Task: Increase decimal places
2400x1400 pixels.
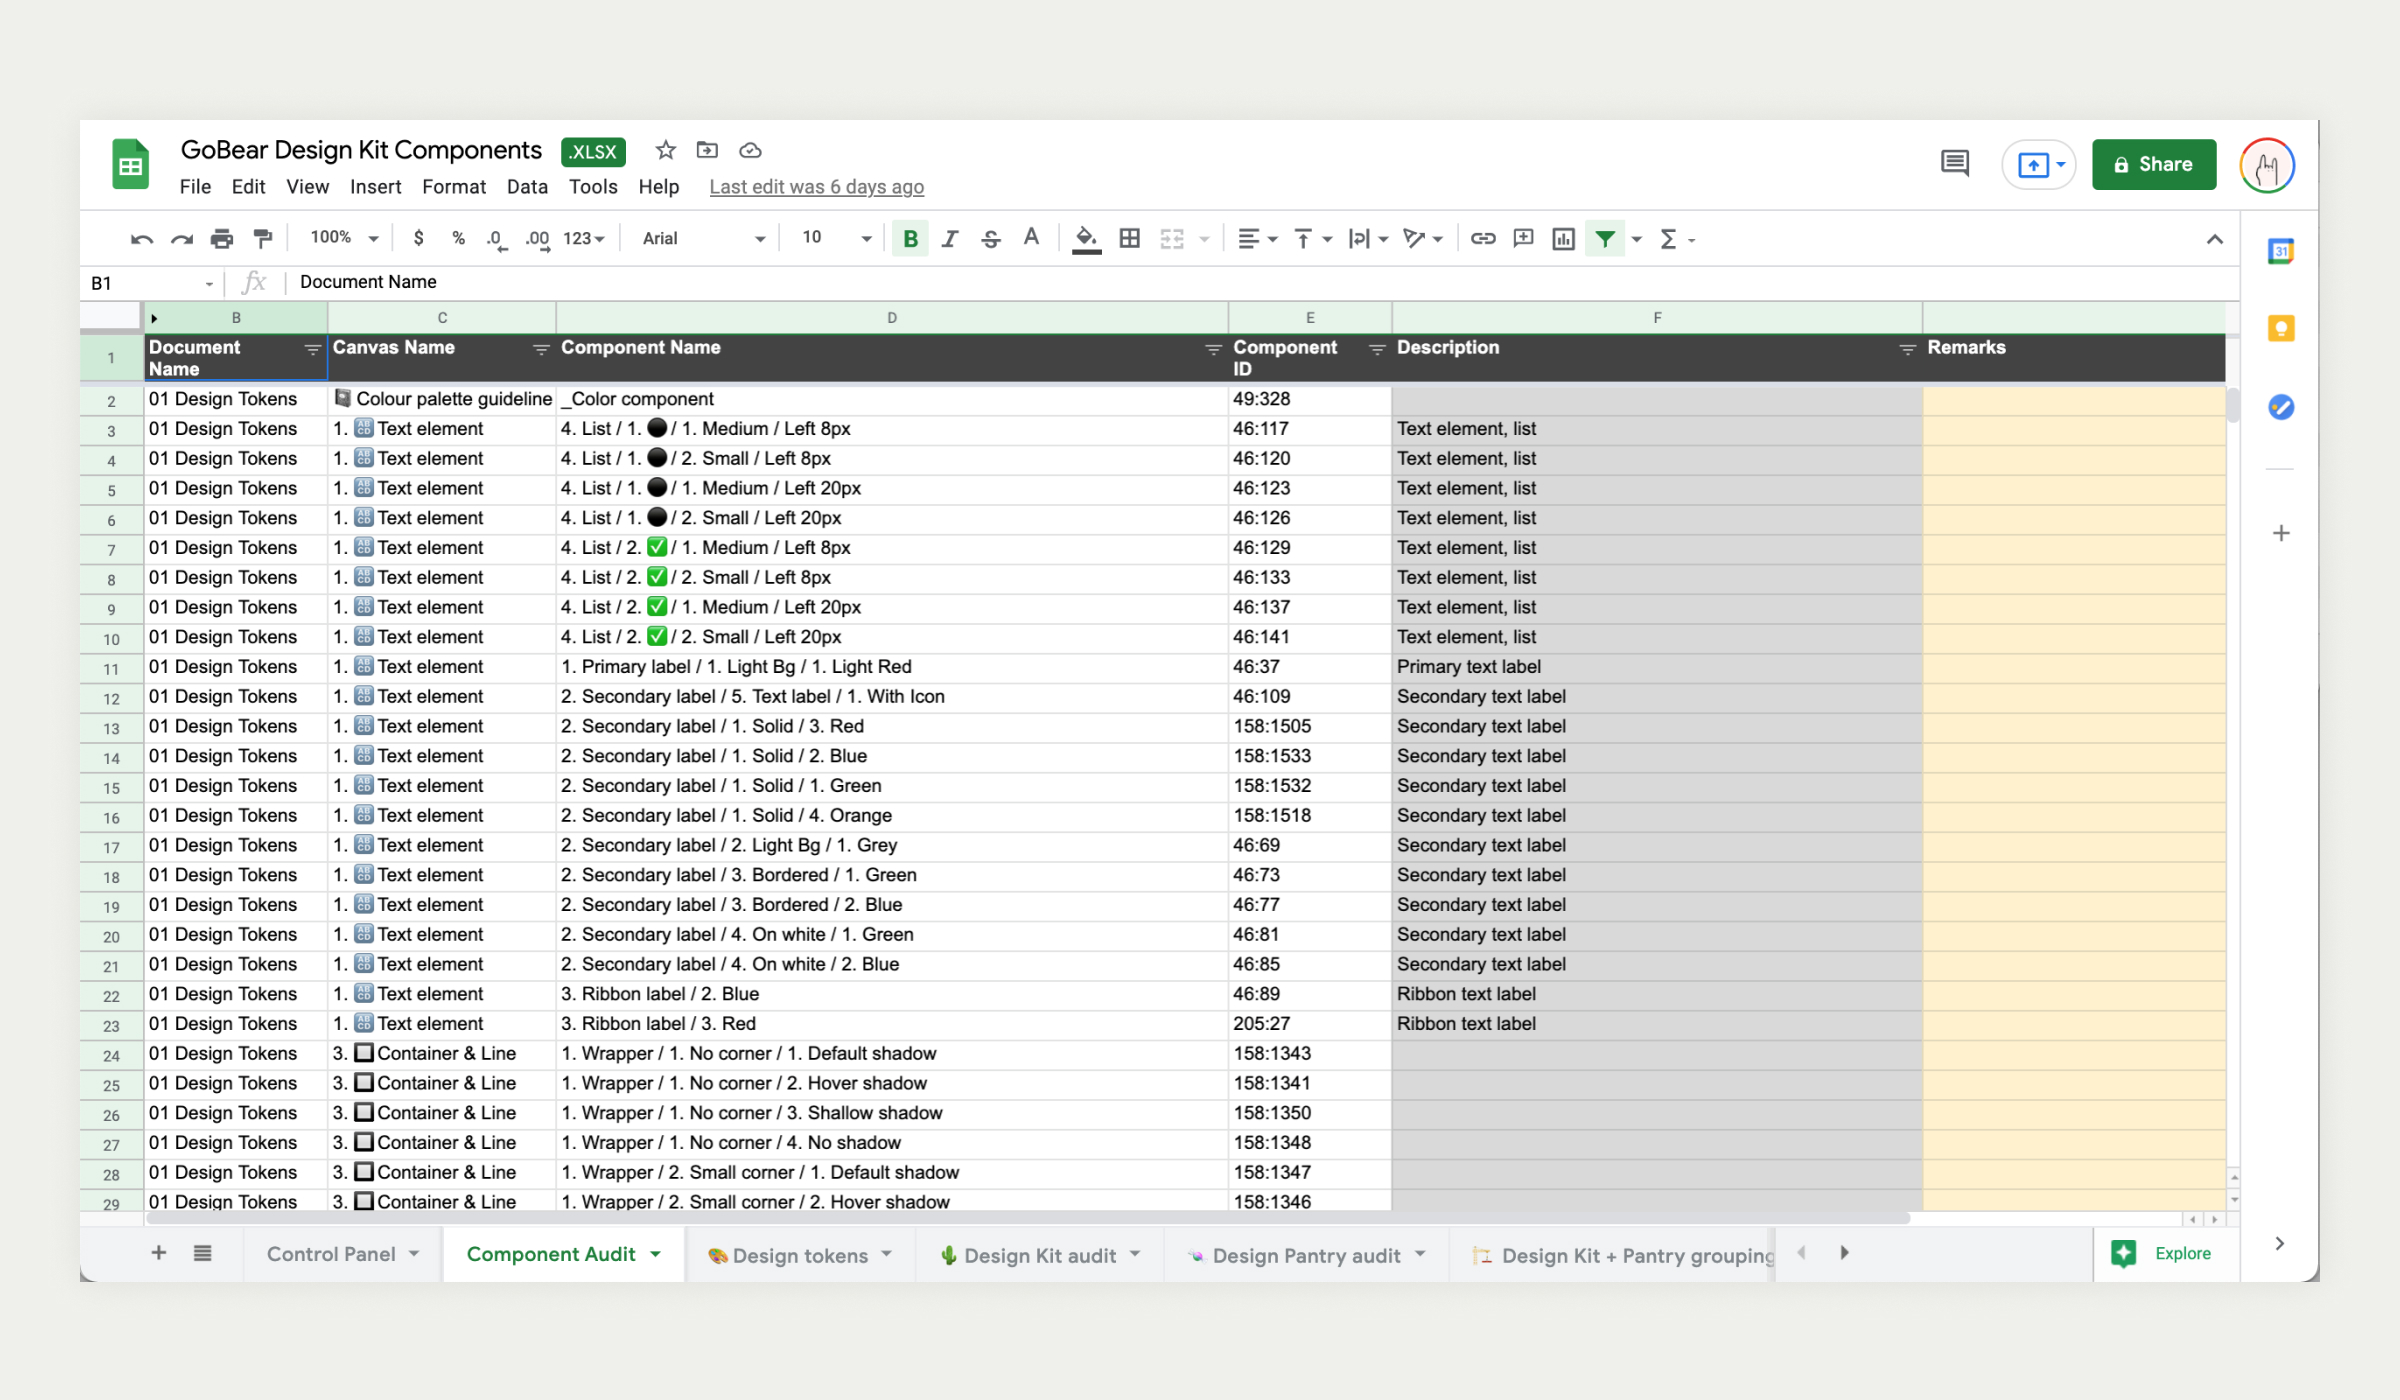Action: (537, 239)
